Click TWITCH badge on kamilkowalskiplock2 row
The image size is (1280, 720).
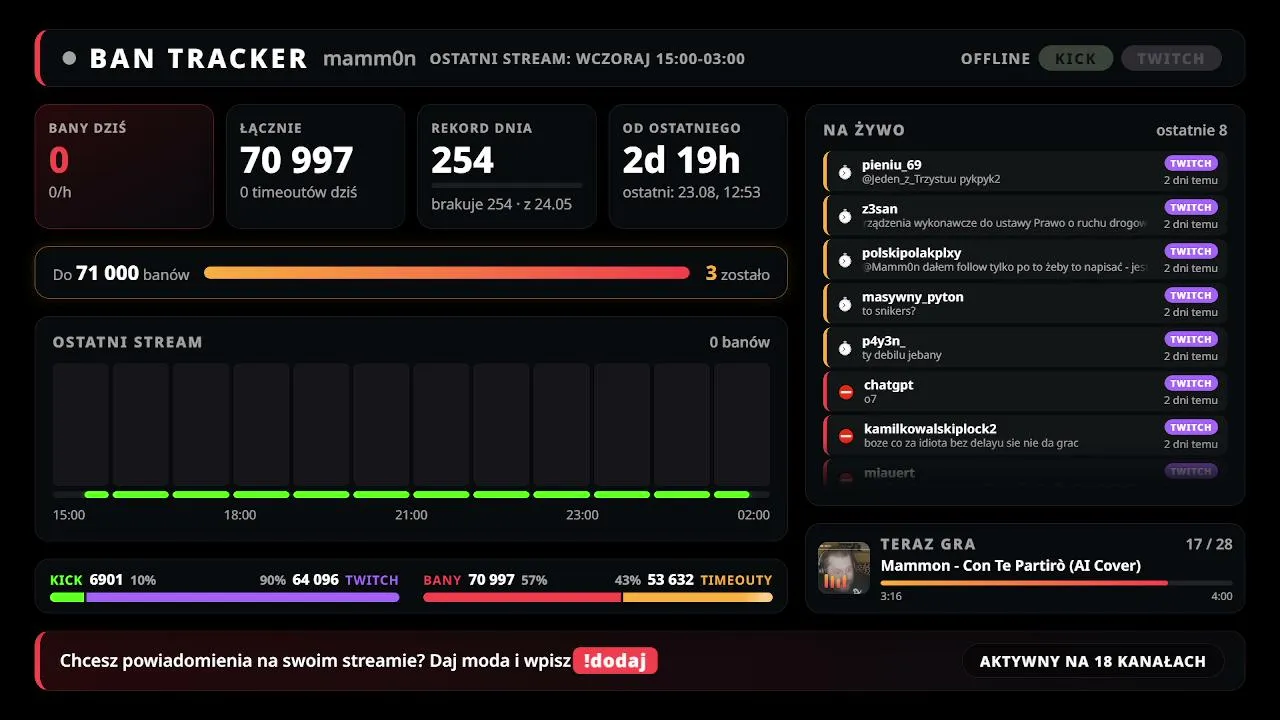pyautogui.click(x=1191, y=427)
